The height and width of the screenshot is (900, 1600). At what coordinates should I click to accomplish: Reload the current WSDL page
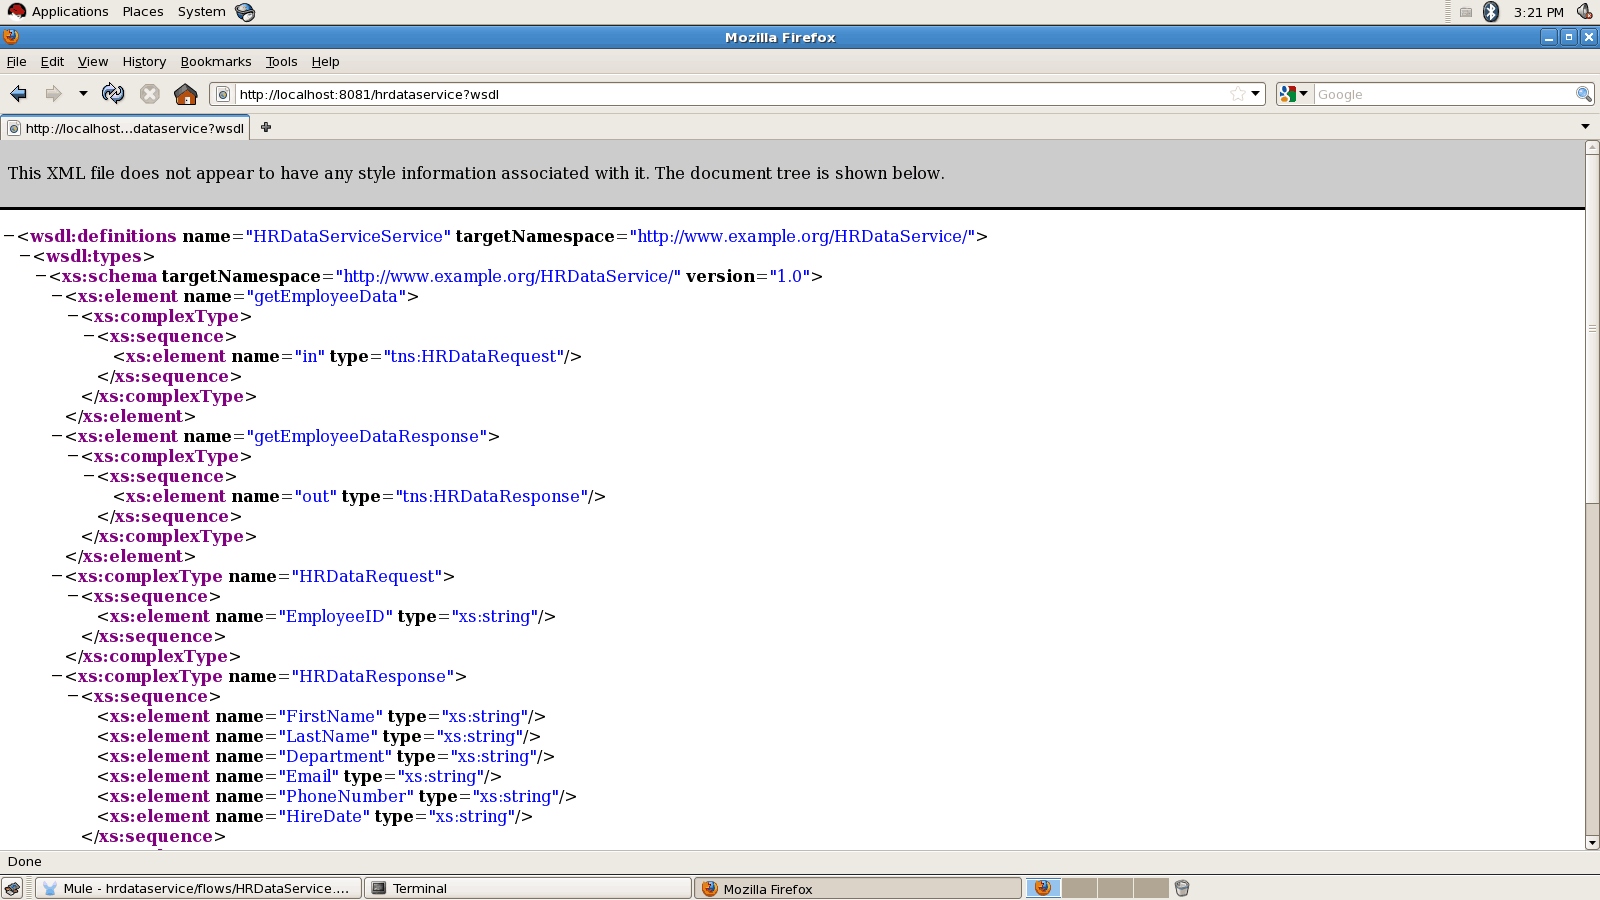[113, 94]
